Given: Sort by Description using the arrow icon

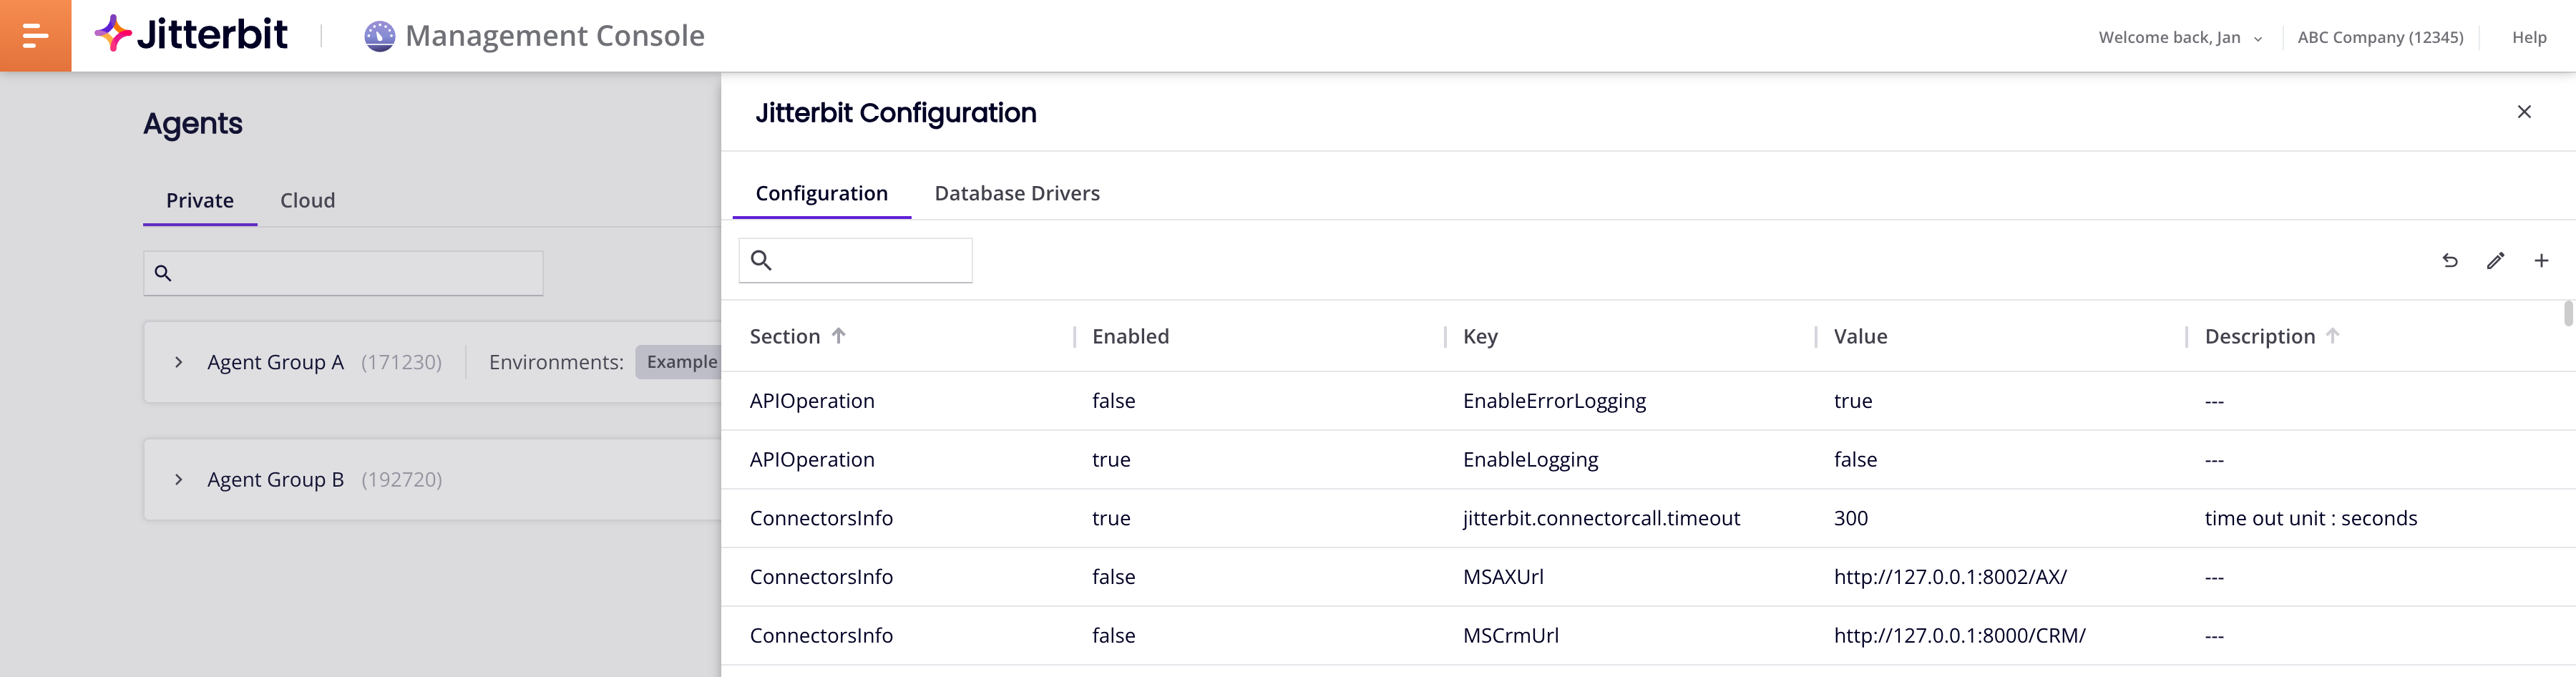Looking at the screenshot, I should (x=2333, y=336).
